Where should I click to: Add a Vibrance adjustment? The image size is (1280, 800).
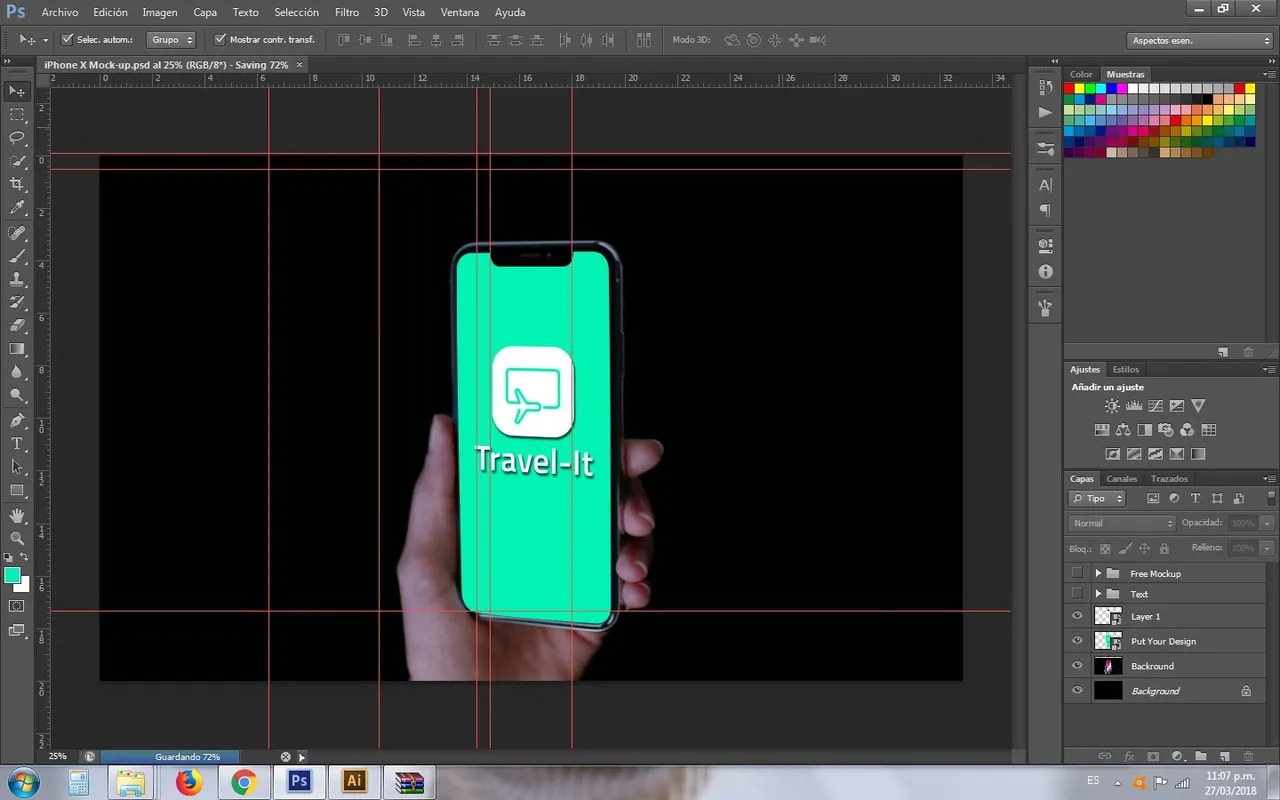(x=1198, y=406)
